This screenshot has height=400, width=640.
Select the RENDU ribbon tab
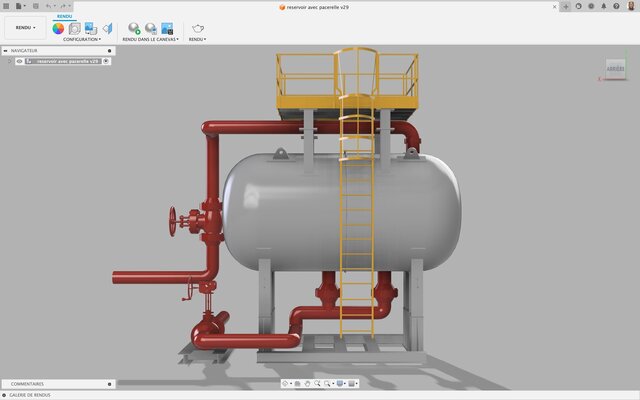[63, 17]
